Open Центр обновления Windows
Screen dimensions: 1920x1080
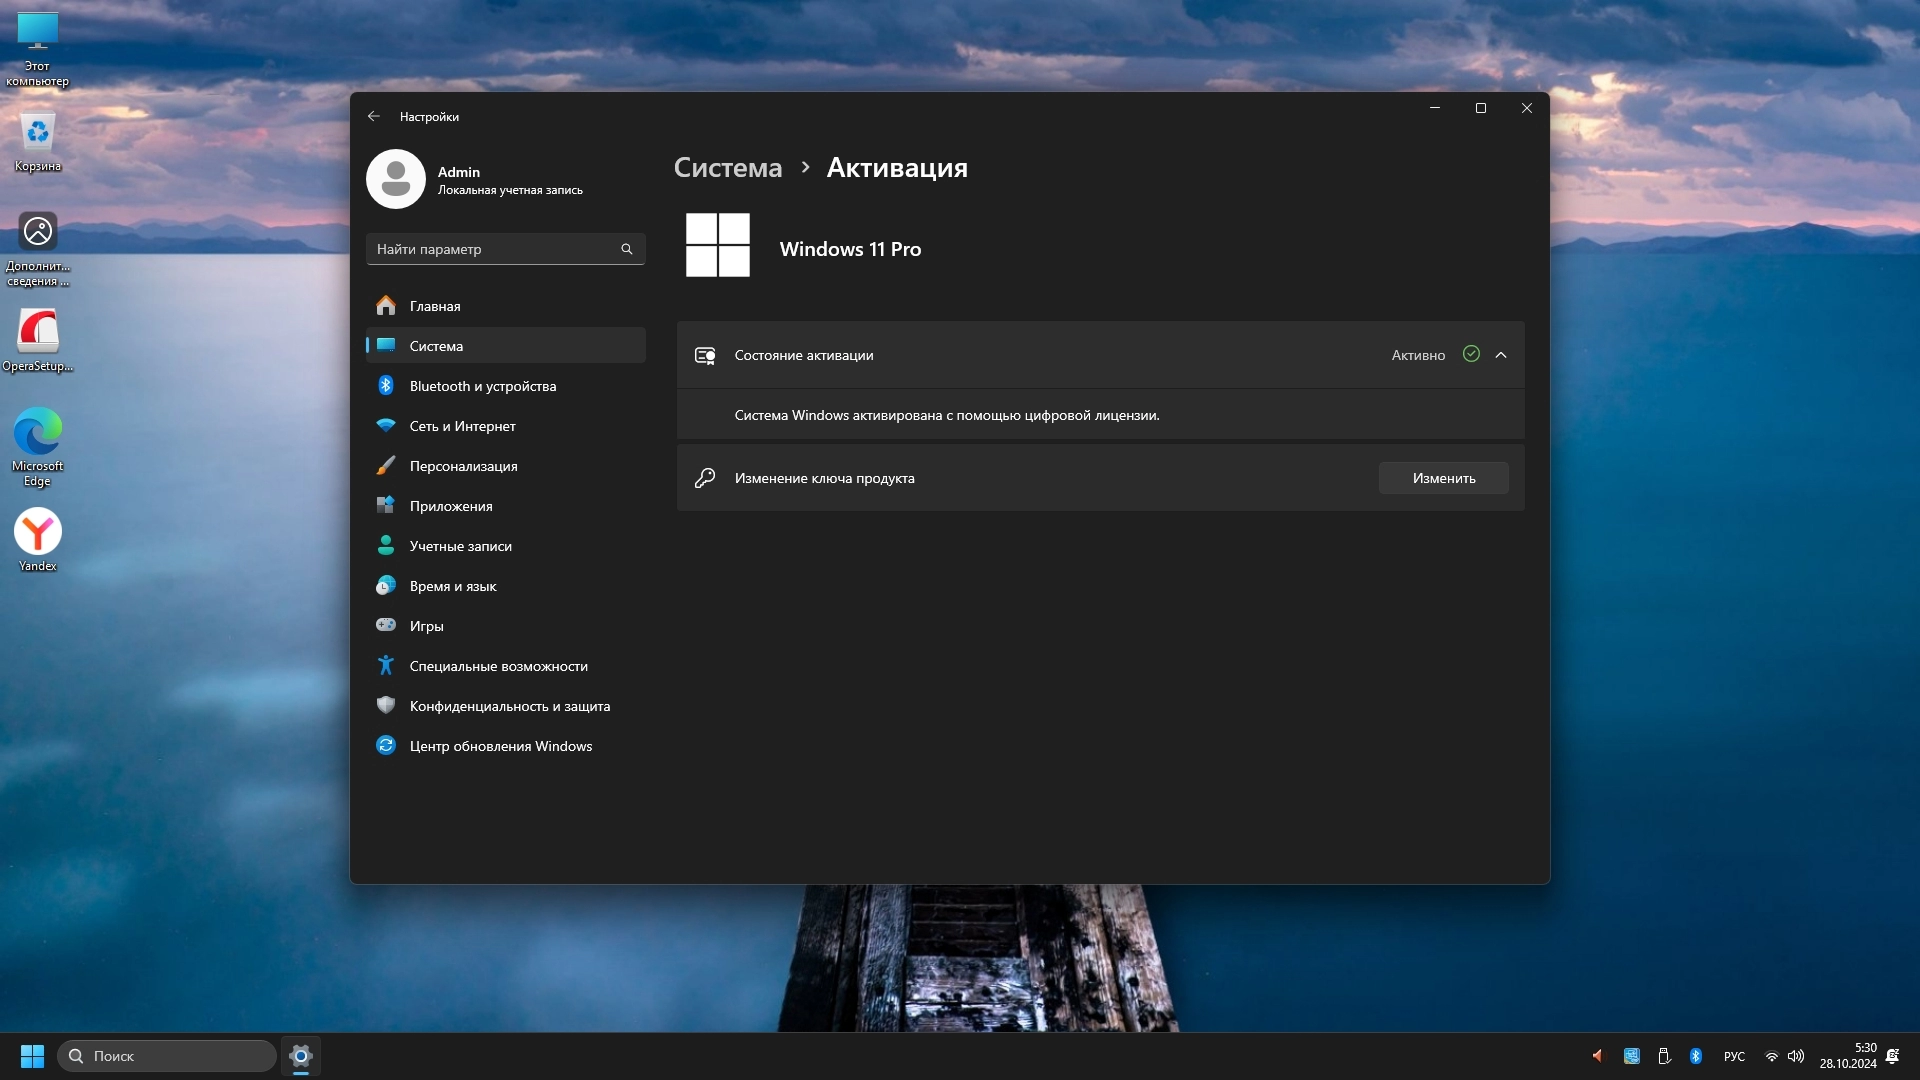500,746
